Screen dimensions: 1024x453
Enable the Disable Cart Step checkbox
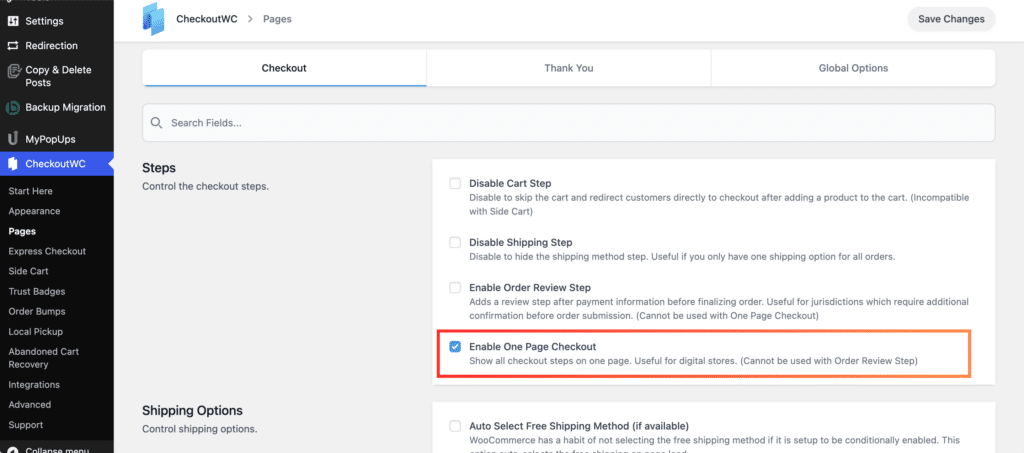455,184
